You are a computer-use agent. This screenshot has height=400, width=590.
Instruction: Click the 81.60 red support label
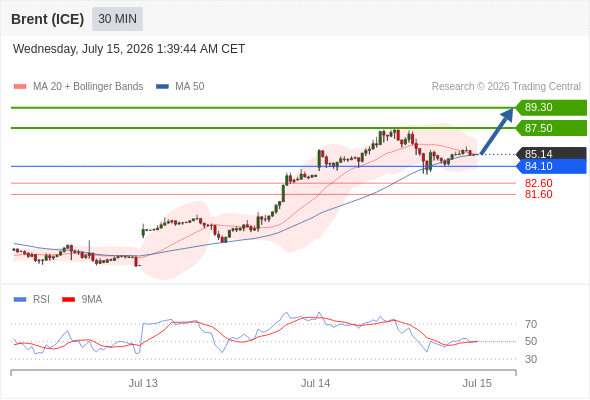538,195
